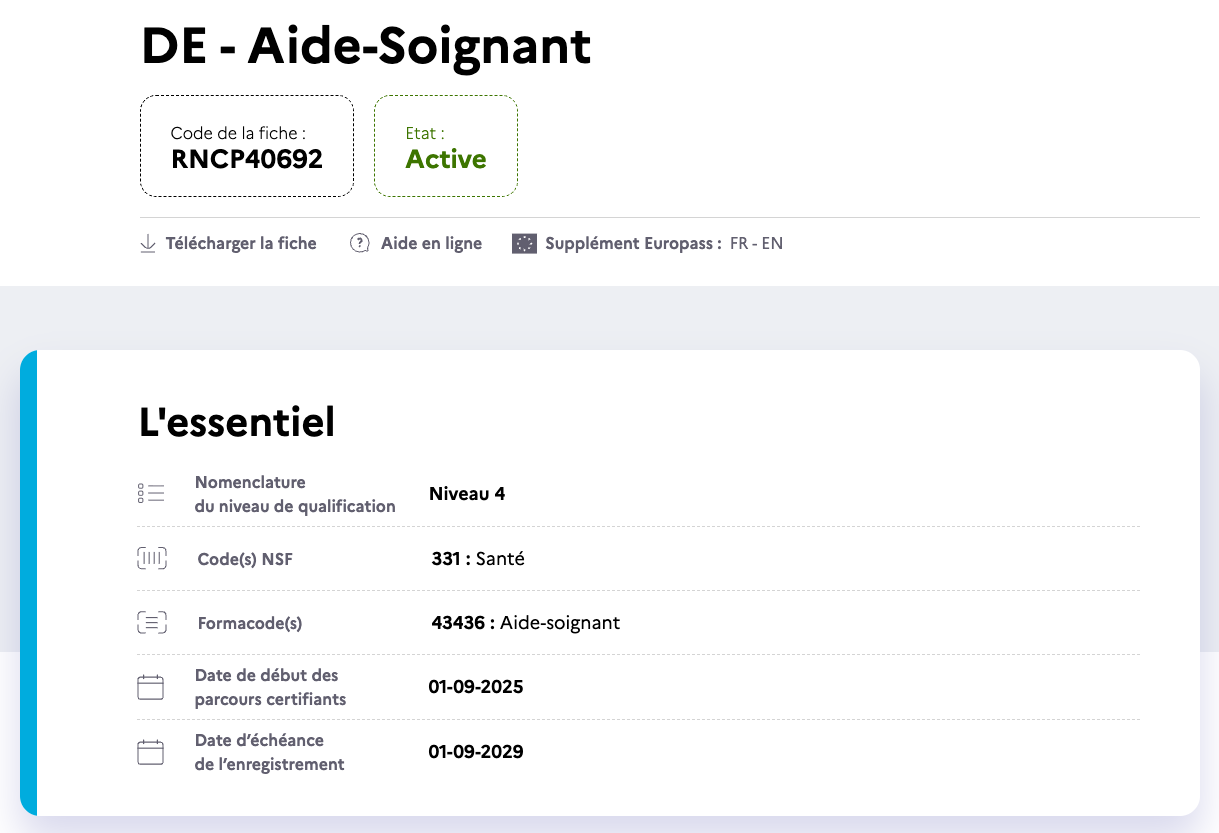Click the calendar icon for Date de début

click(151, 687)
